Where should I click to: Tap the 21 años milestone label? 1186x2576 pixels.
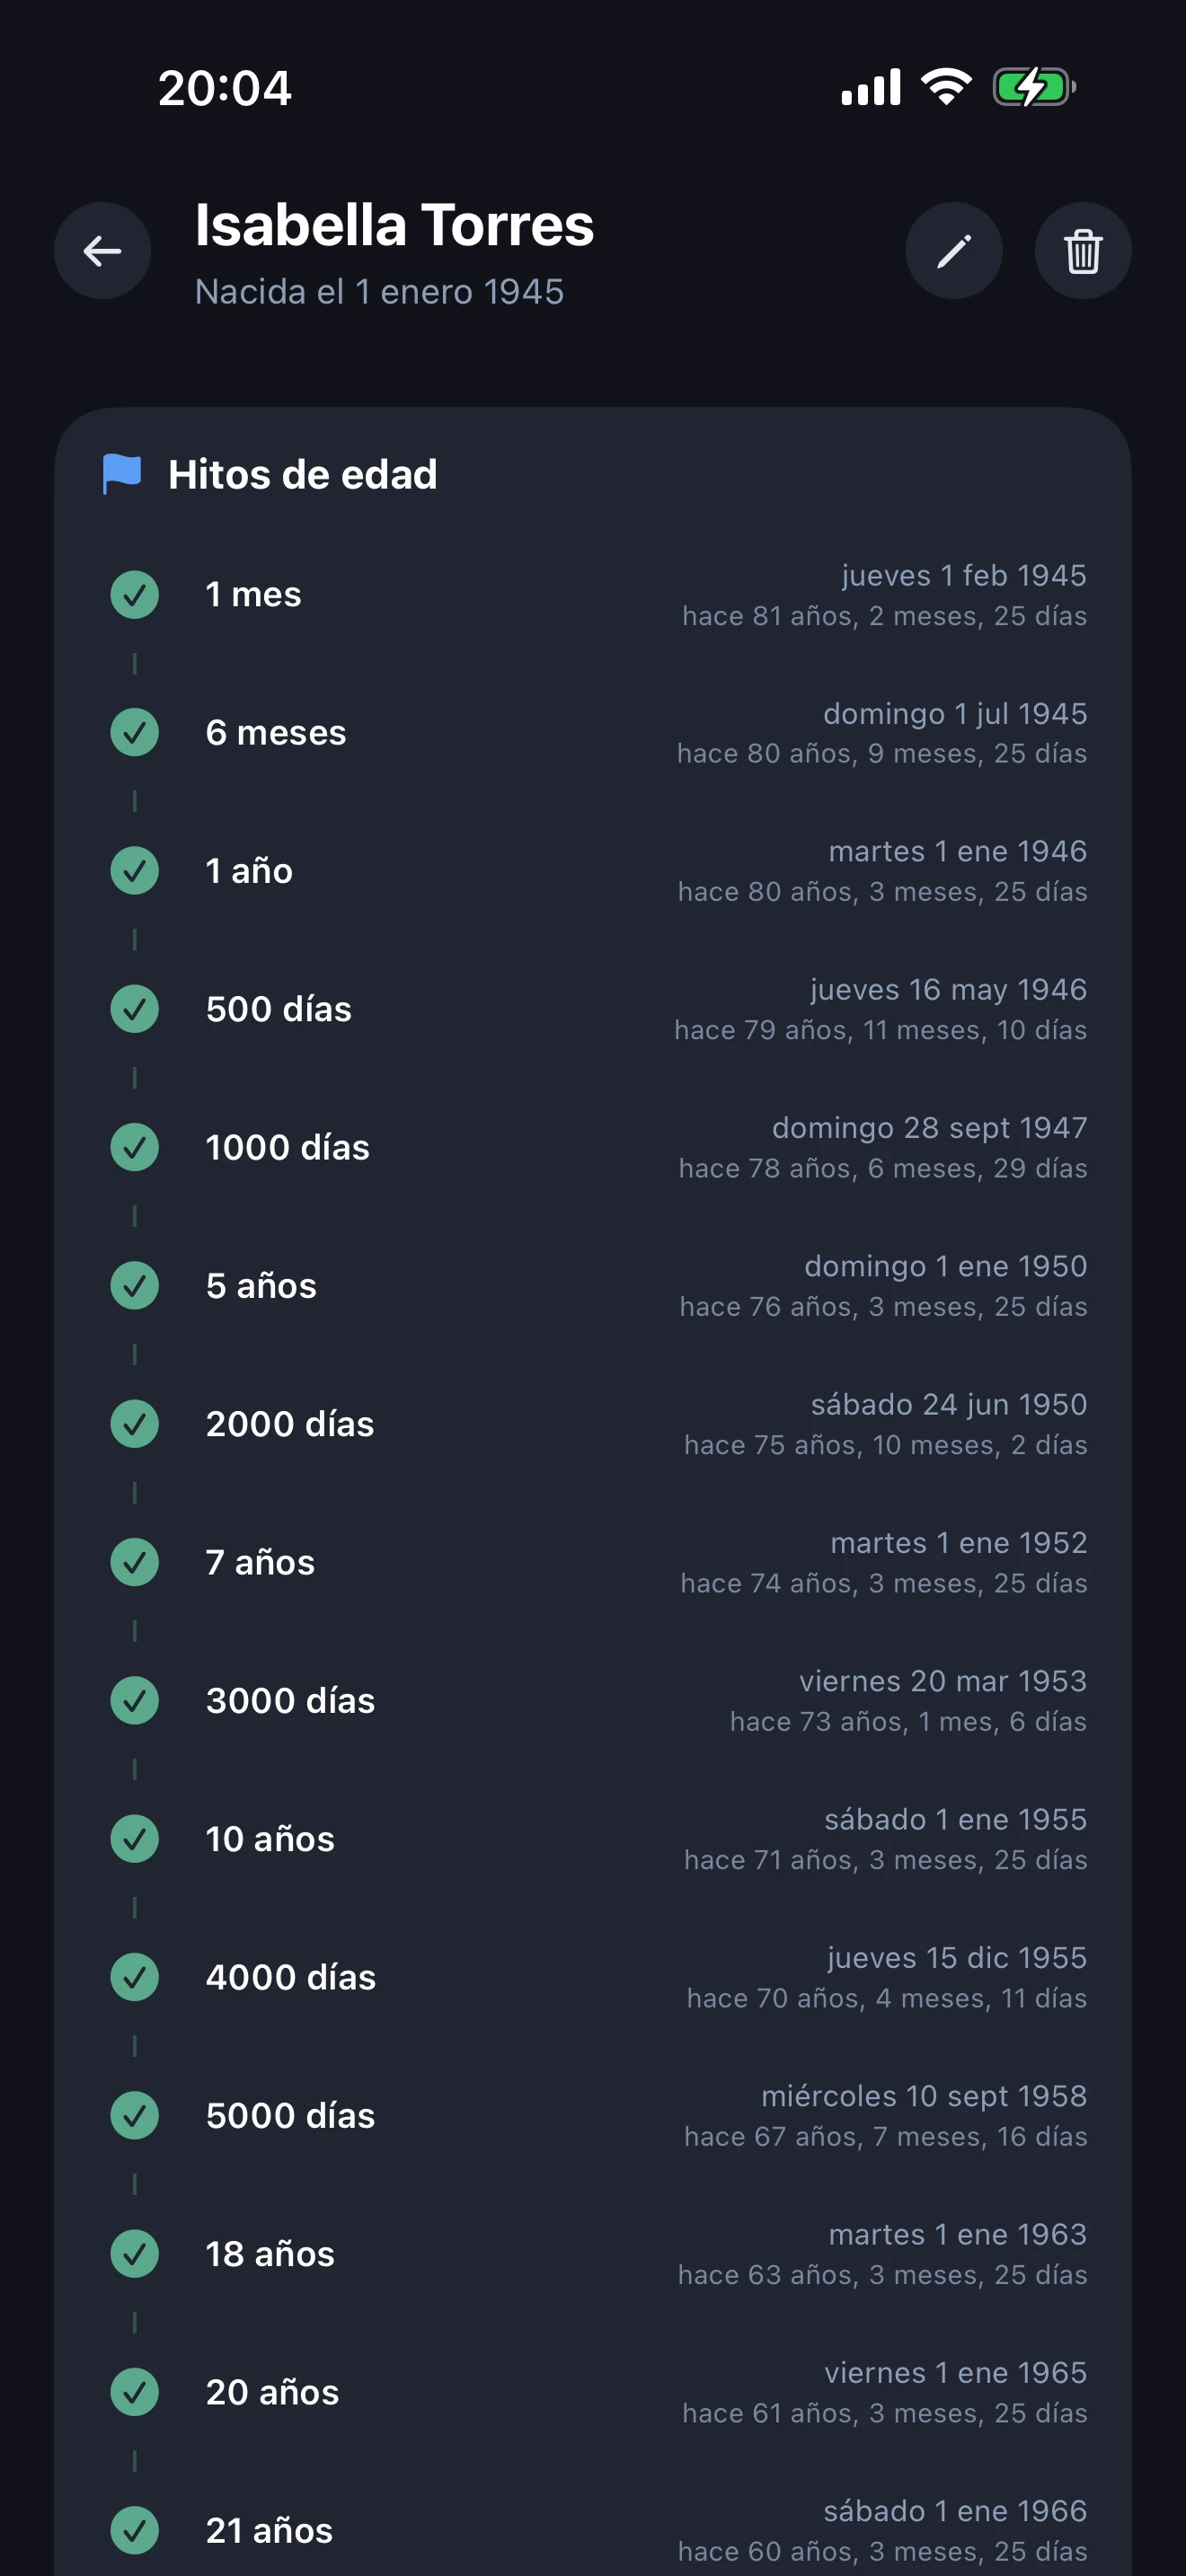(x=269, y=2530)
